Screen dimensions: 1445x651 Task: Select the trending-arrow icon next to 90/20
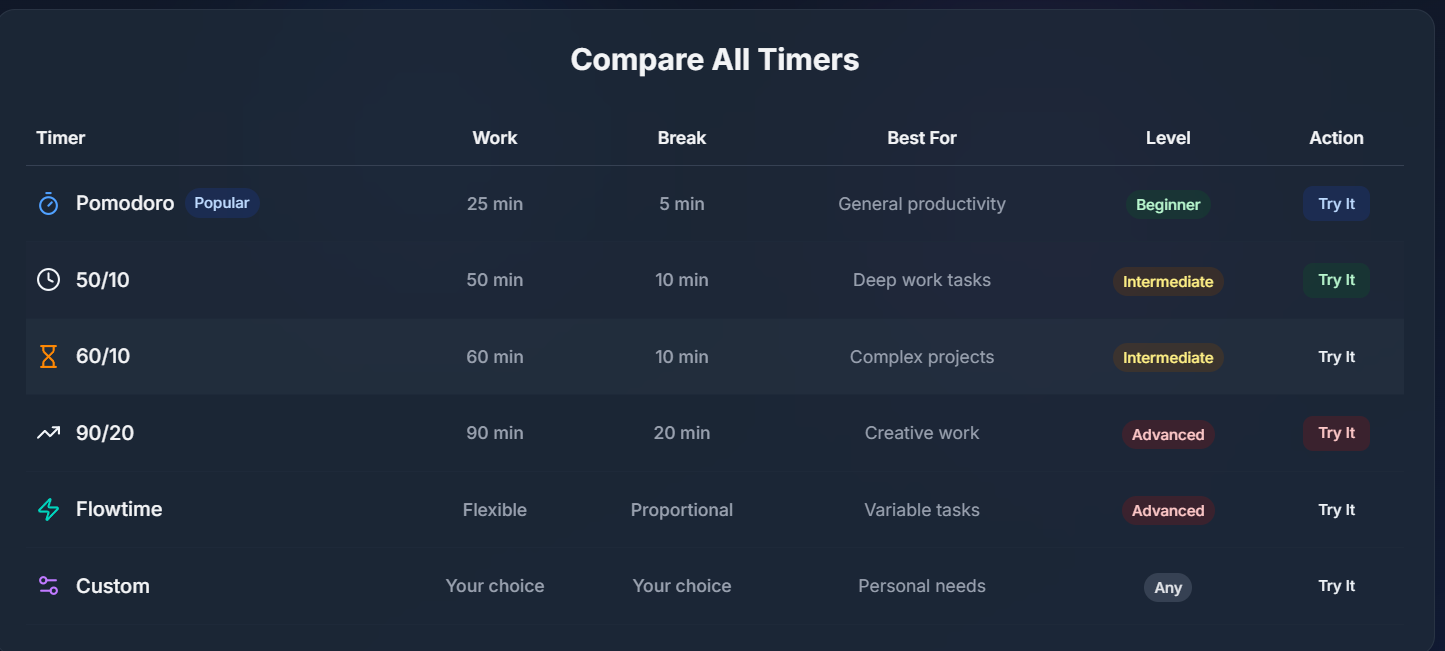coord(48,432)
